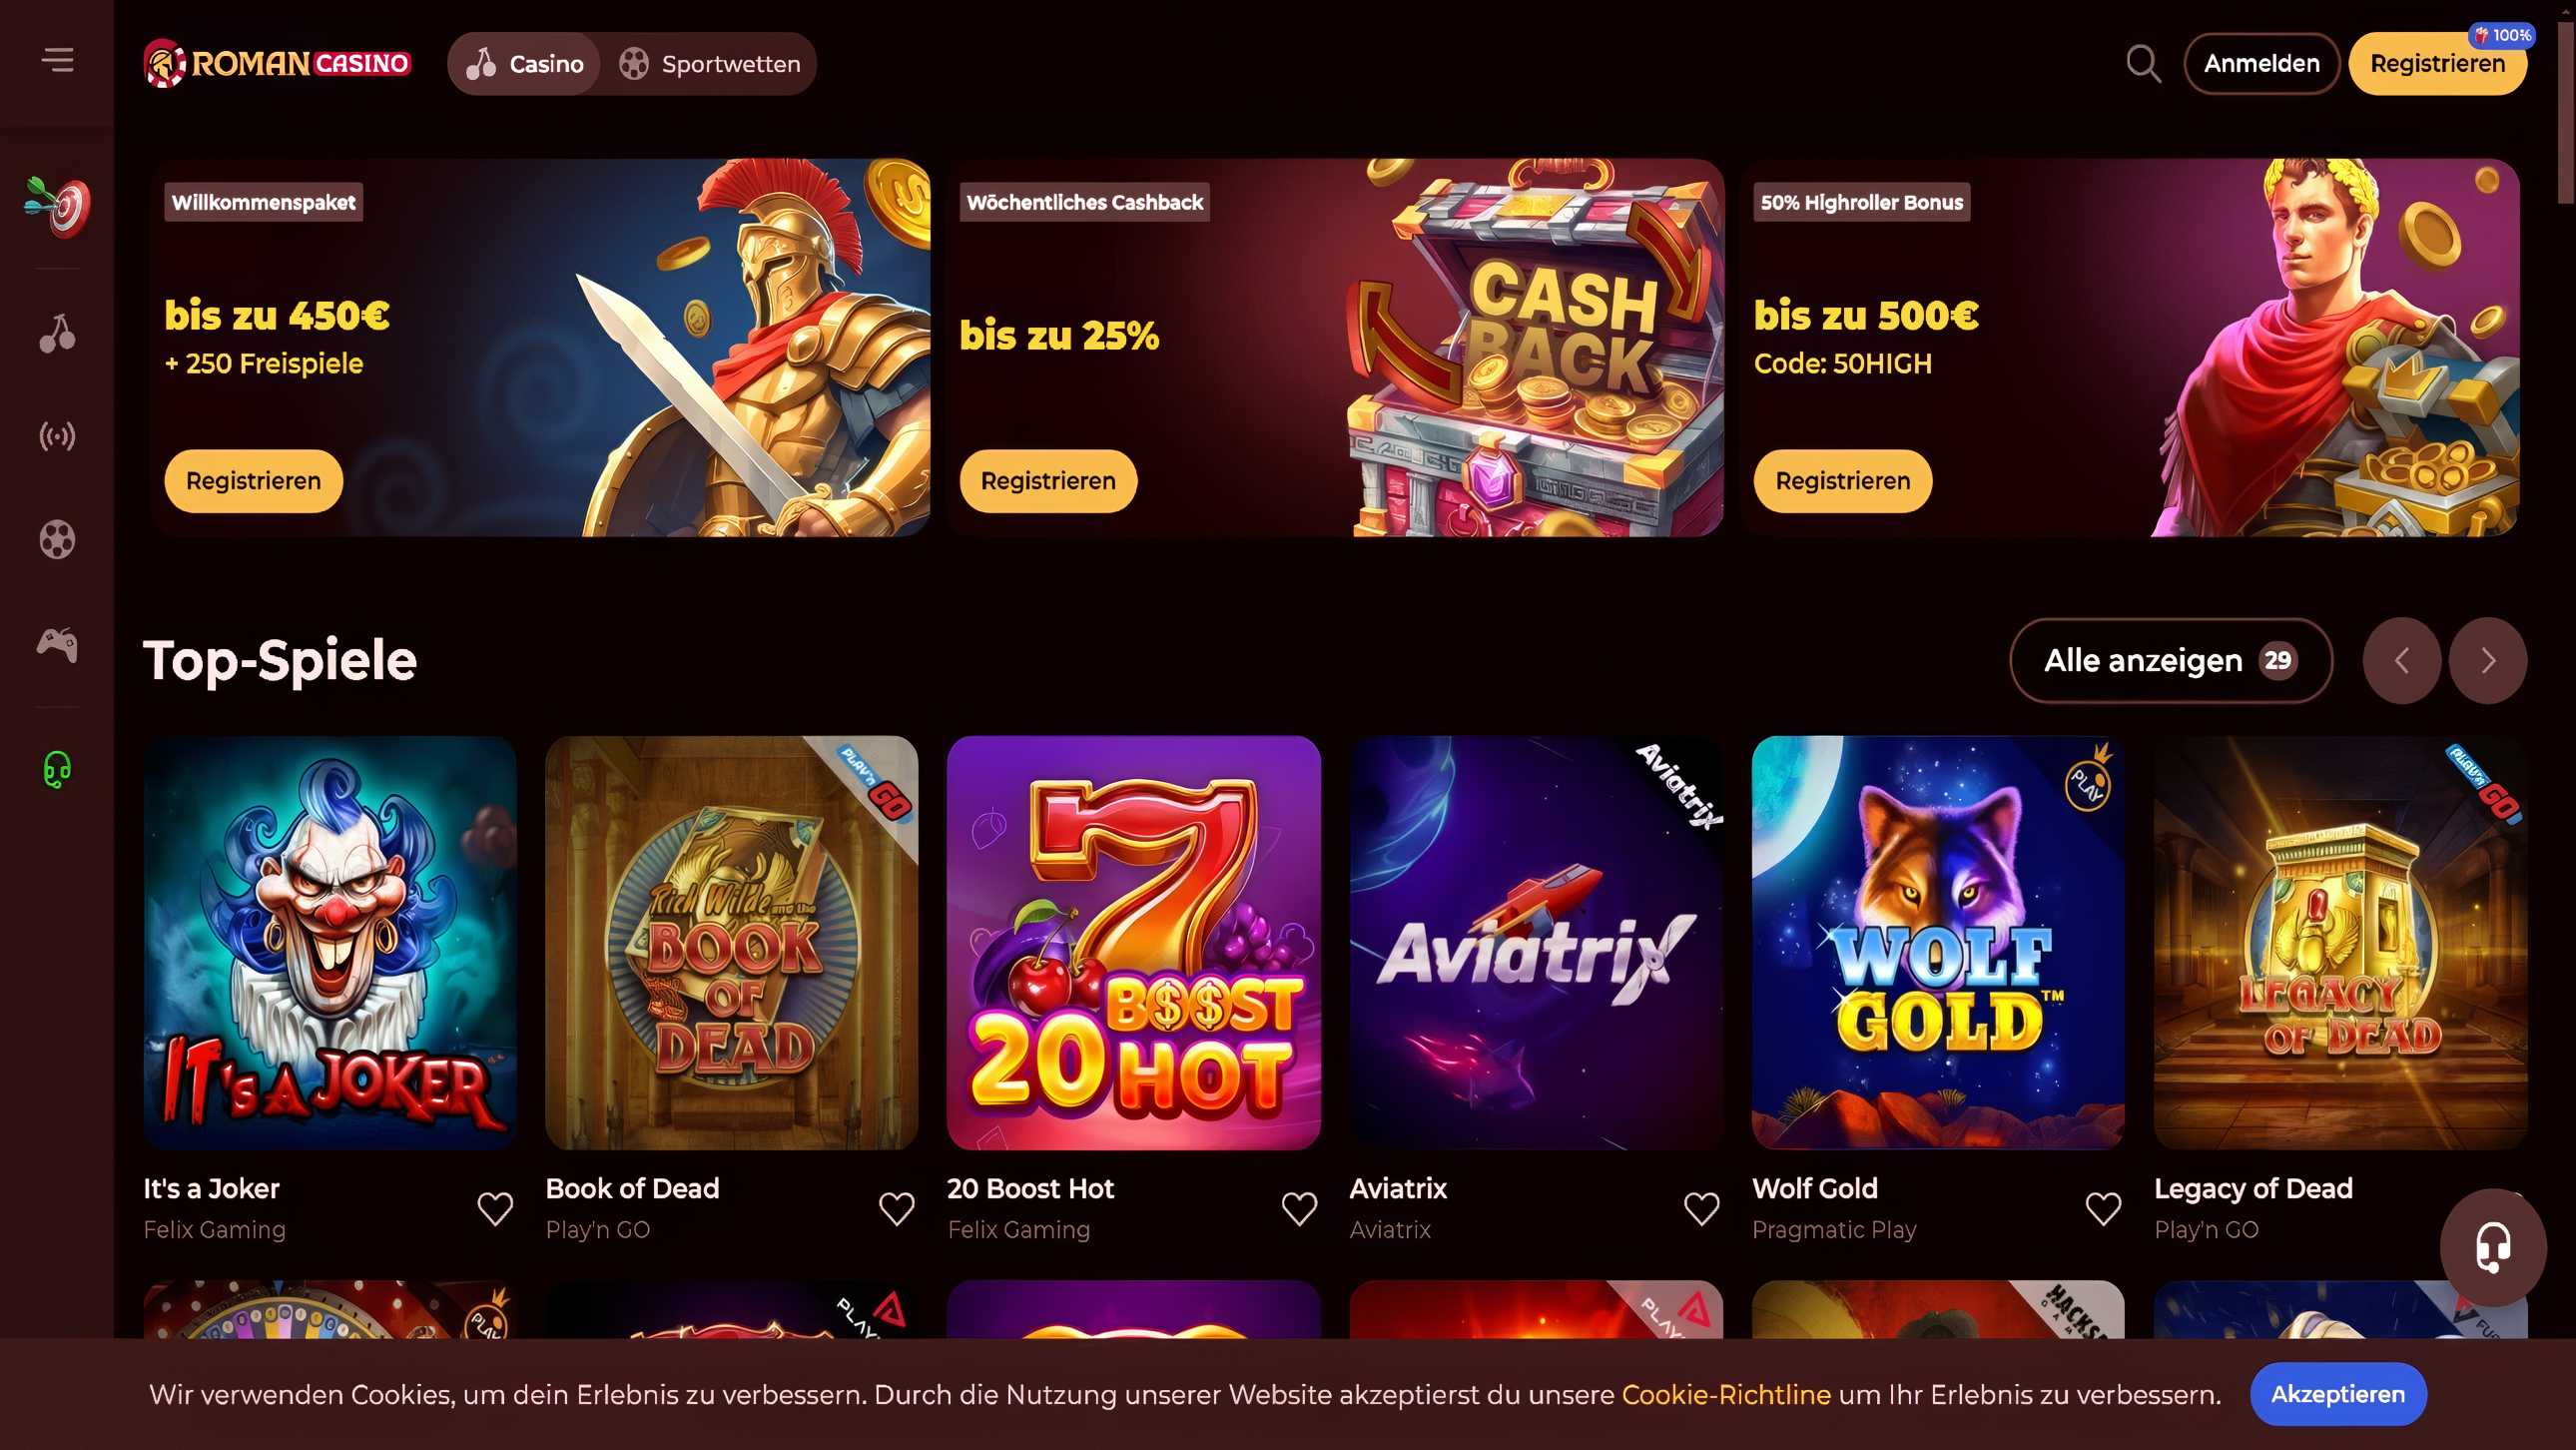Viewport: 2576px width, 1450px height.
Task: Go to previous Top-Spiele games arrow
Action: point(2402,661)
